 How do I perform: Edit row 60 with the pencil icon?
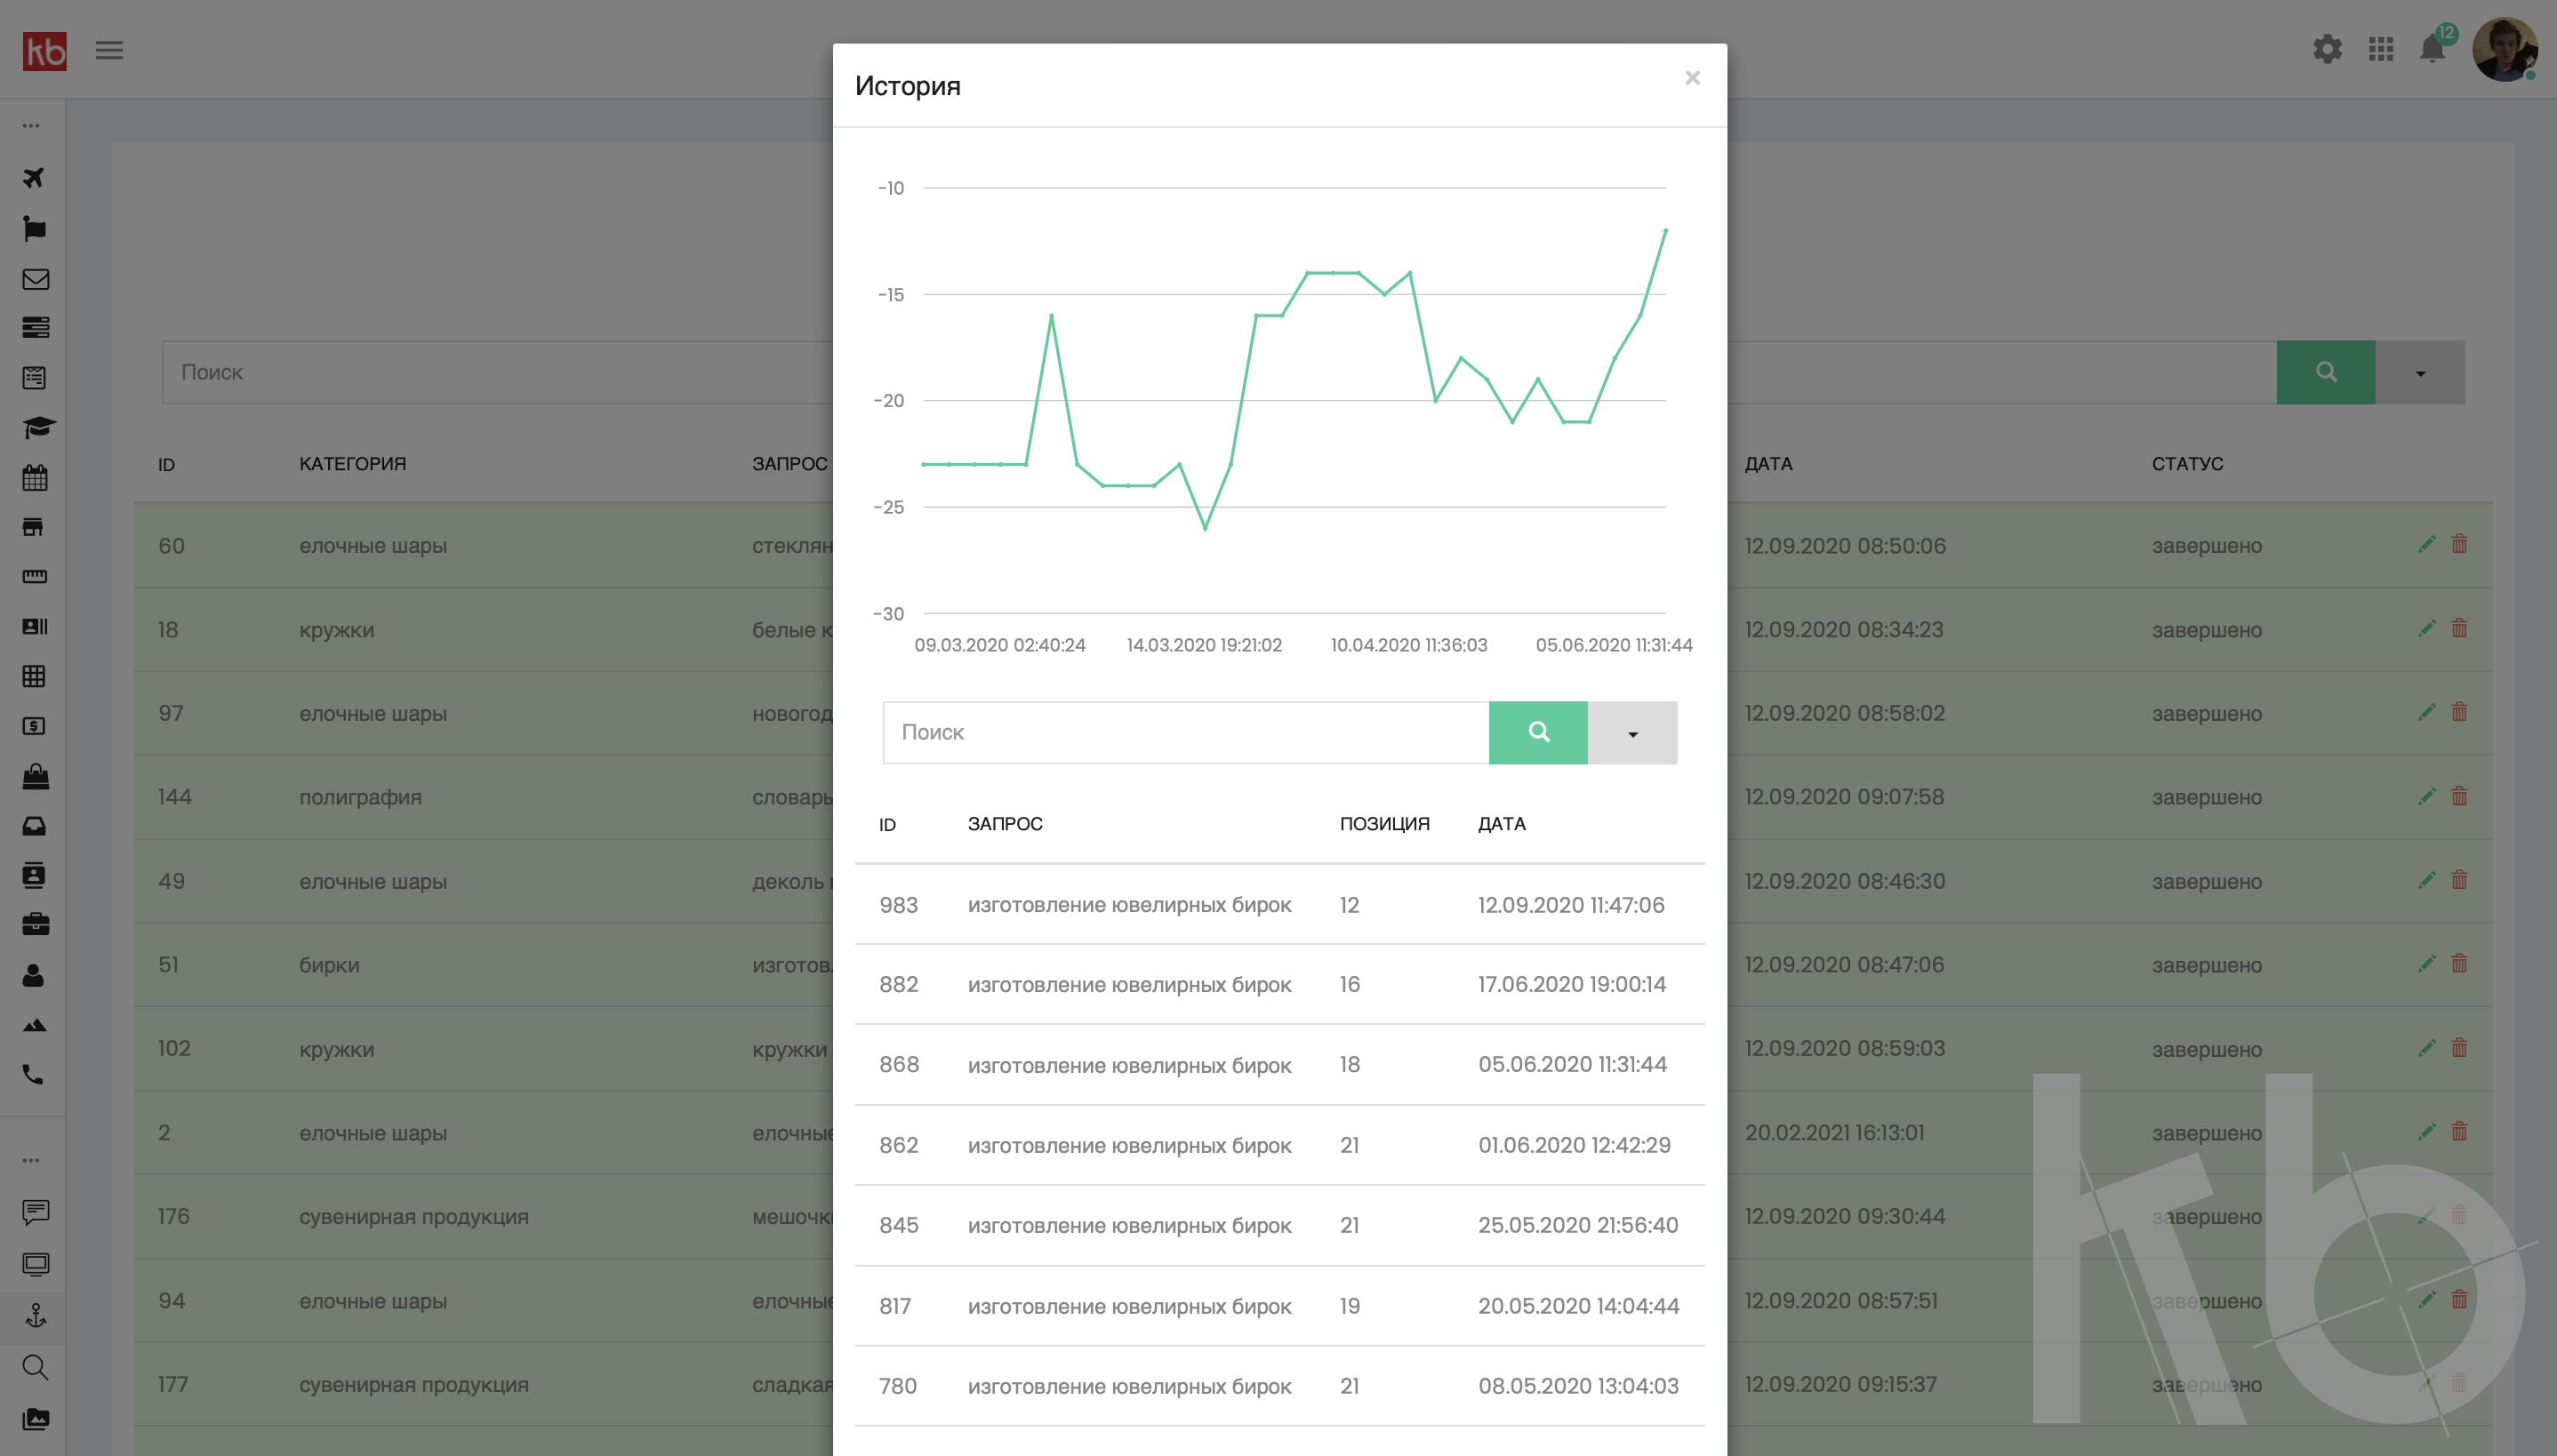(2426, 544)
